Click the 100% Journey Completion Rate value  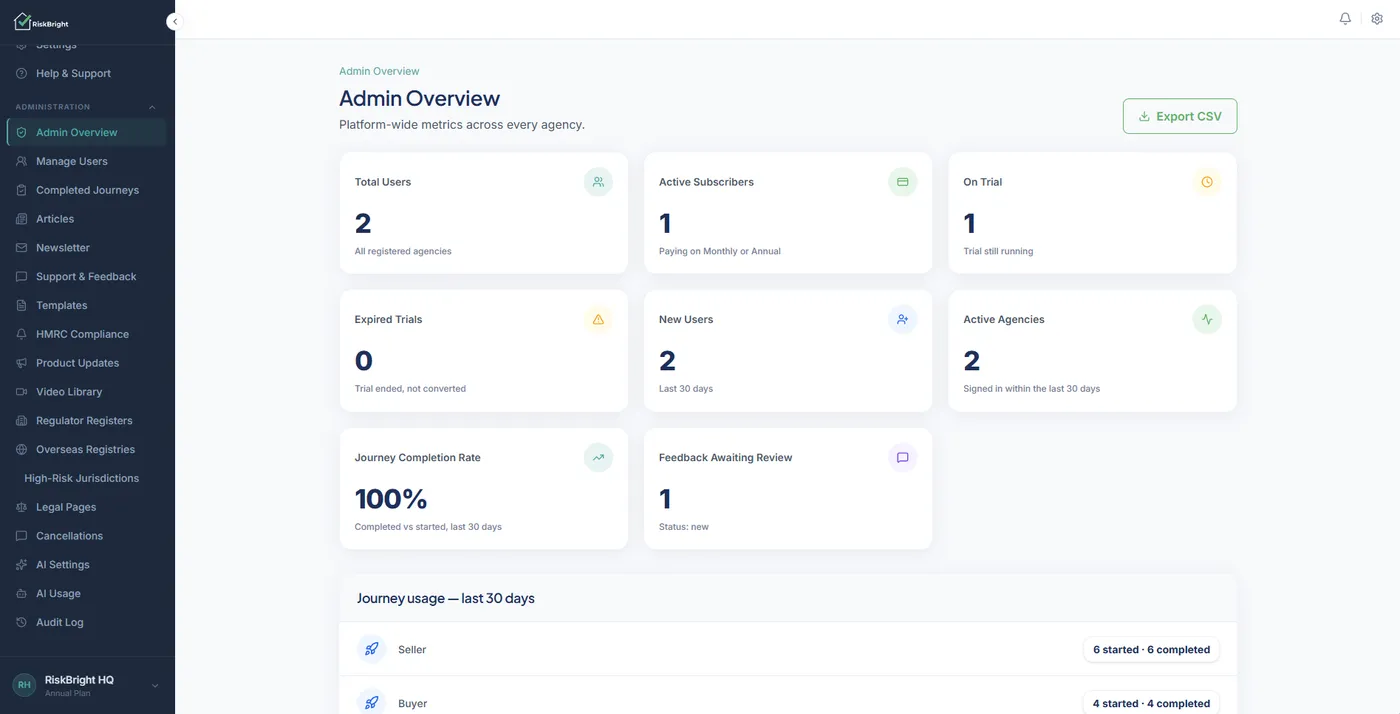click(391, 498)
